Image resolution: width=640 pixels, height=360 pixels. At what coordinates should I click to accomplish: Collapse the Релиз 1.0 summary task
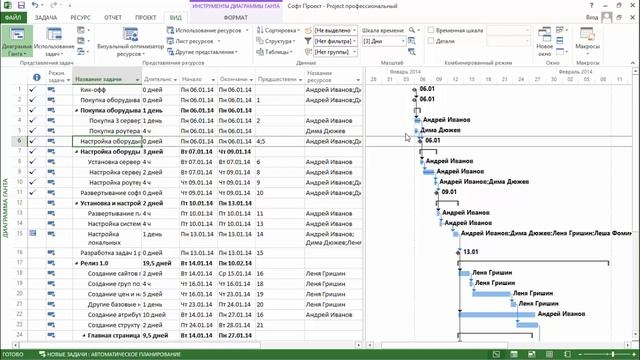click(x=76, y=263)
